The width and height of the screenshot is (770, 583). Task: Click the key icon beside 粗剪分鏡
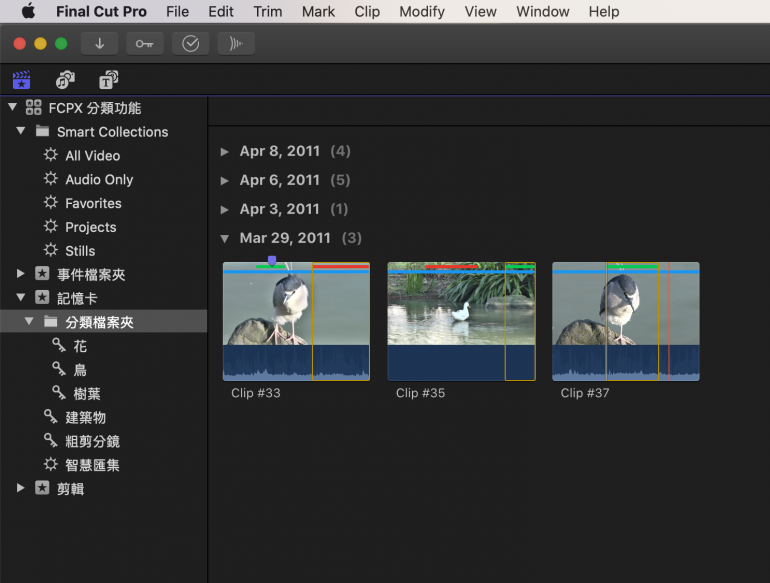[51, 441]
